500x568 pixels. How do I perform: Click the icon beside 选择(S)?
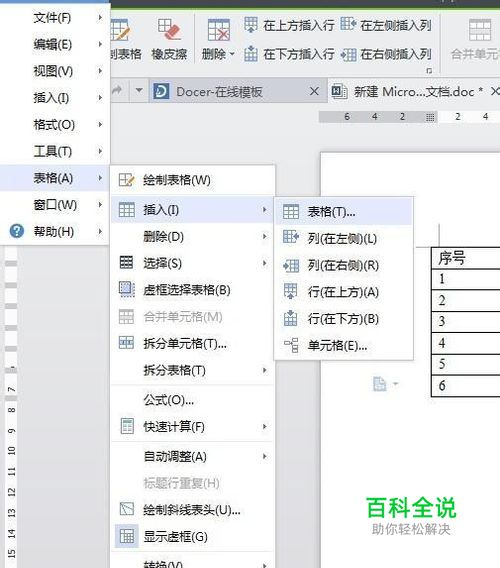pos(126,262)
